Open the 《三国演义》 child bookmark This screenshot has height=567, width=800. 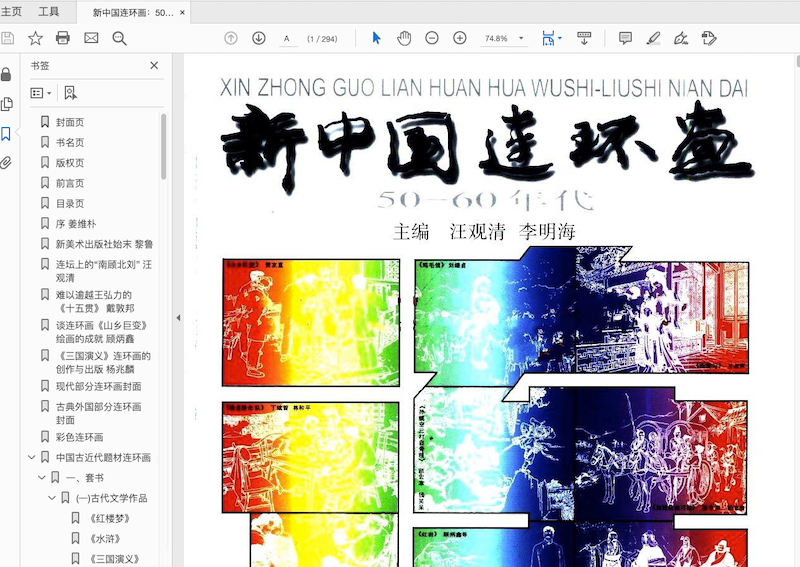click(114, 559)
